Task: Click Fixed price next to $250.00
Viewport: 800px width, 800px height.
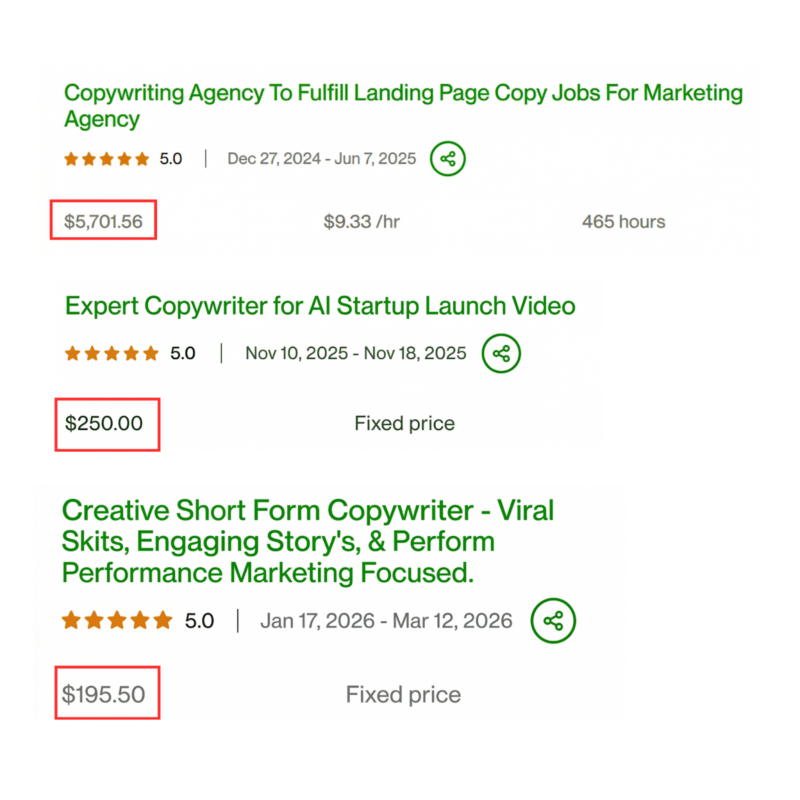Action: [404, 424]
